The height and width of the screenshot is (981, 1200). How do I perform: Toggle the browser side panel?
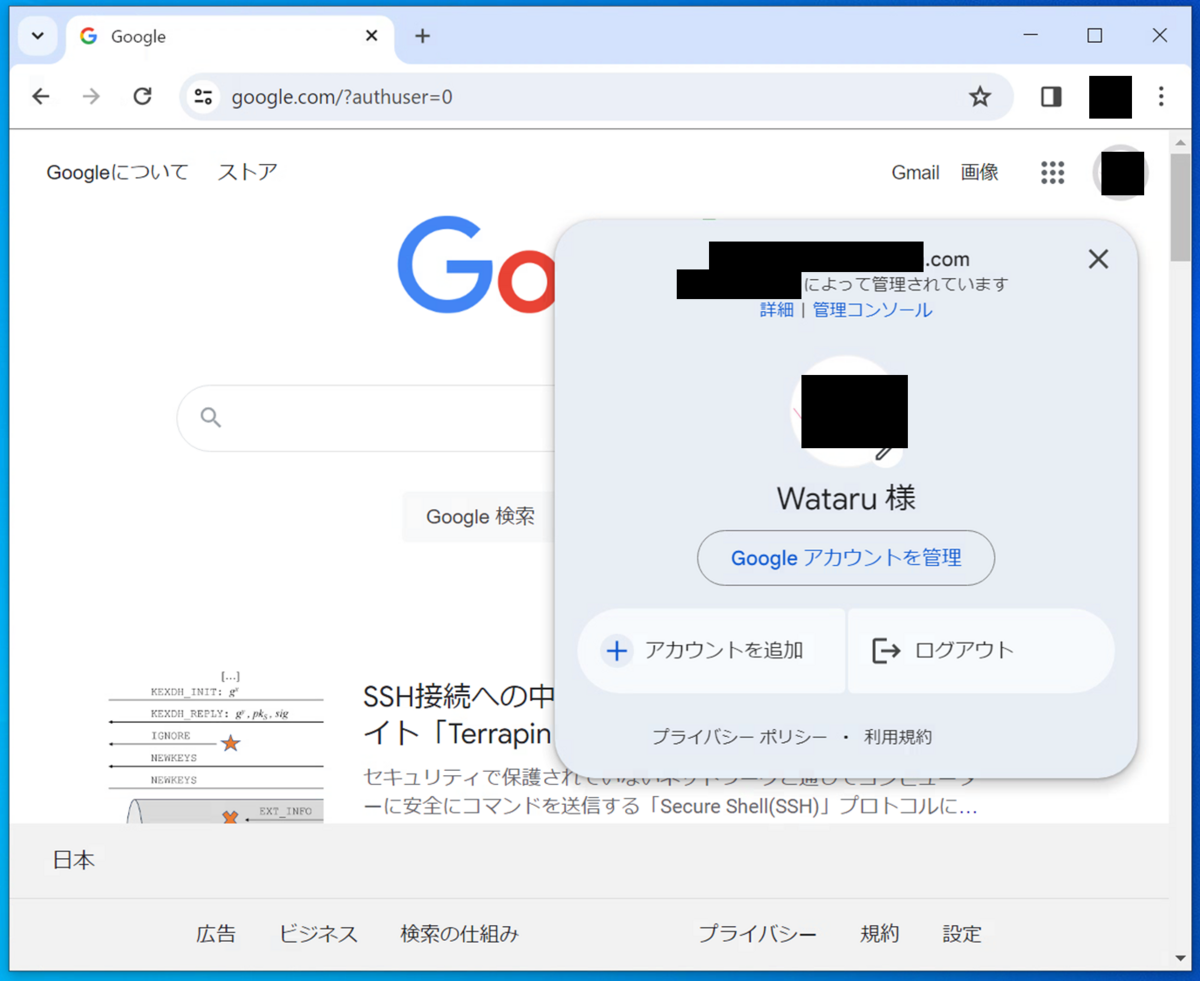pyautogui.click(x=1051, y=97)
